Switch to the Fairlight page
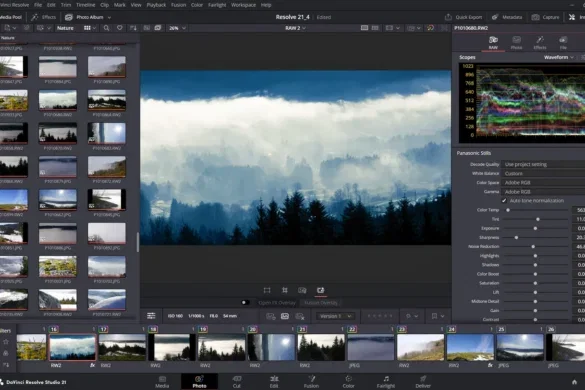The width and height of the screenshot is (585, 390). tap(386, 382)
